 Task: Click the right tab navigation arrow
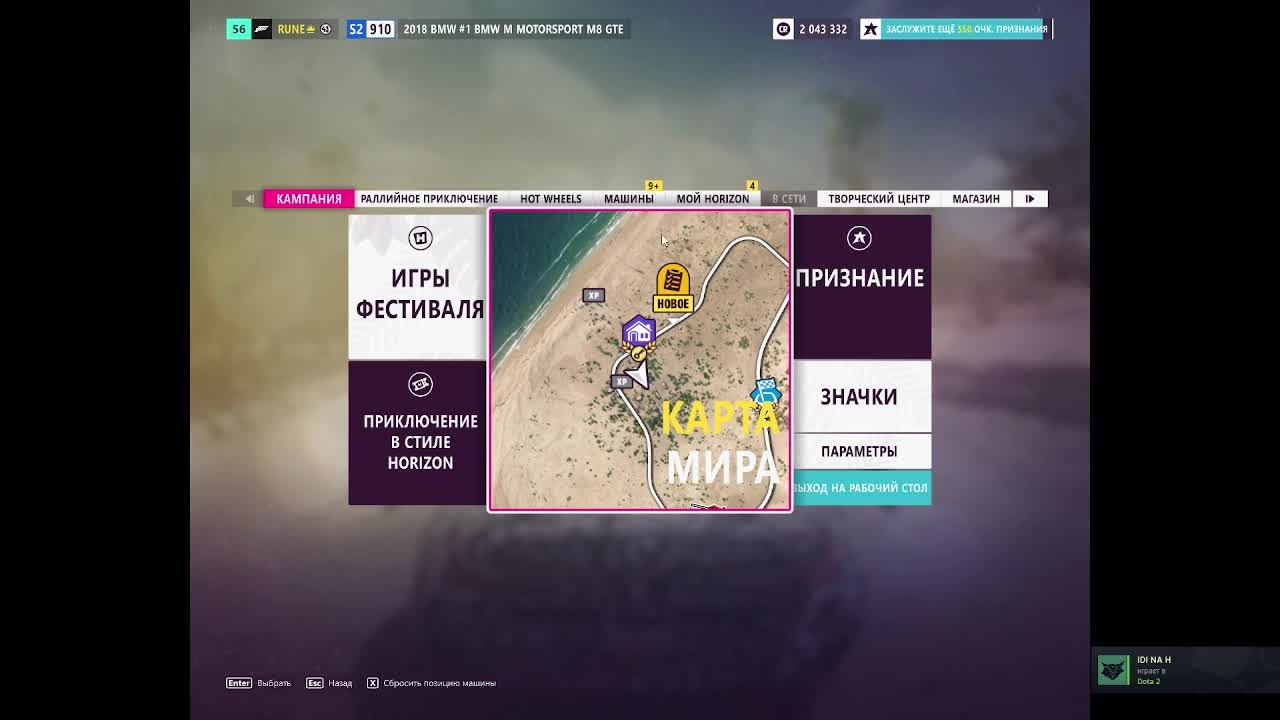pyautogui.click(x=1030, y=198)
